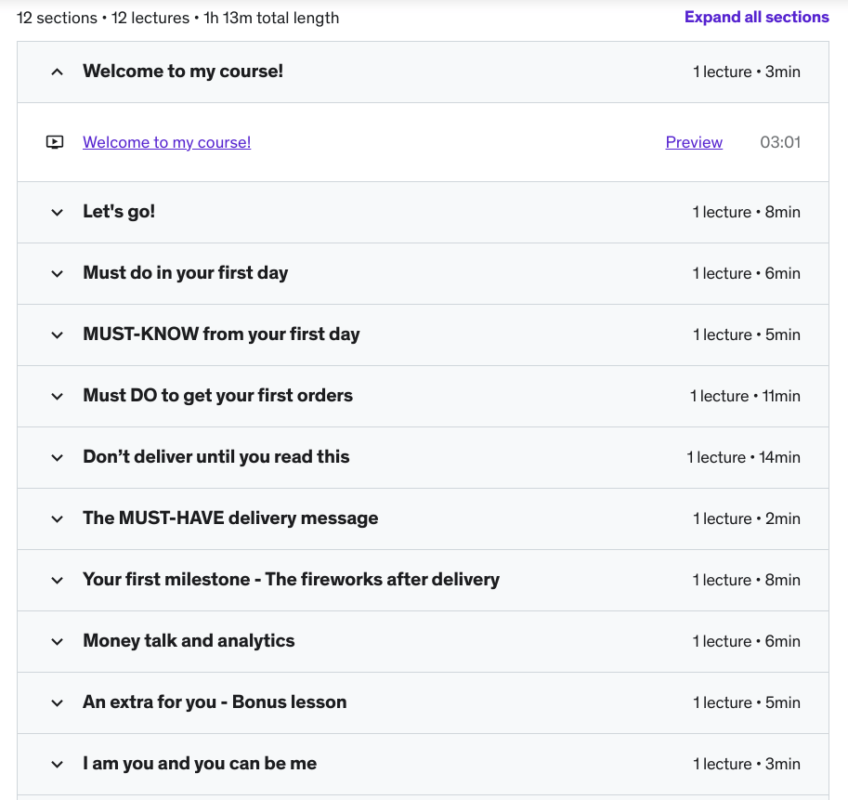The width and height of the screenshot is (848, 800).
Task: Click 'Expand all sections' link
Action: click(756, 17)
